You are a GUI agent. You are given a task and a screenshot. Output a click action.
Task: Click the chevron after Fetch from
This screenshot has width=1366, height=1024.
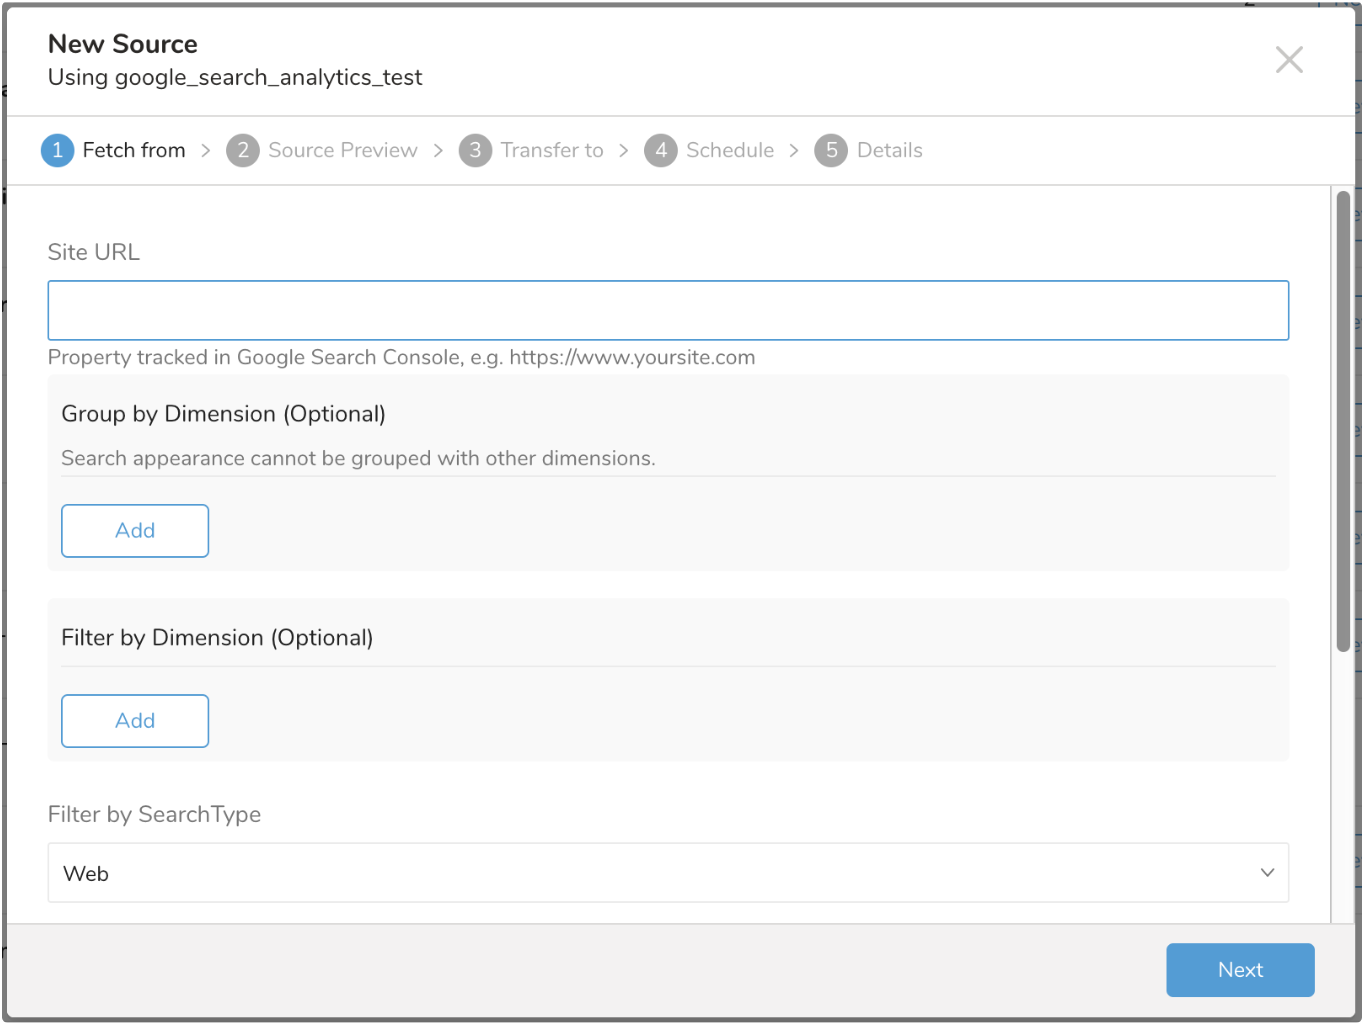206,150
